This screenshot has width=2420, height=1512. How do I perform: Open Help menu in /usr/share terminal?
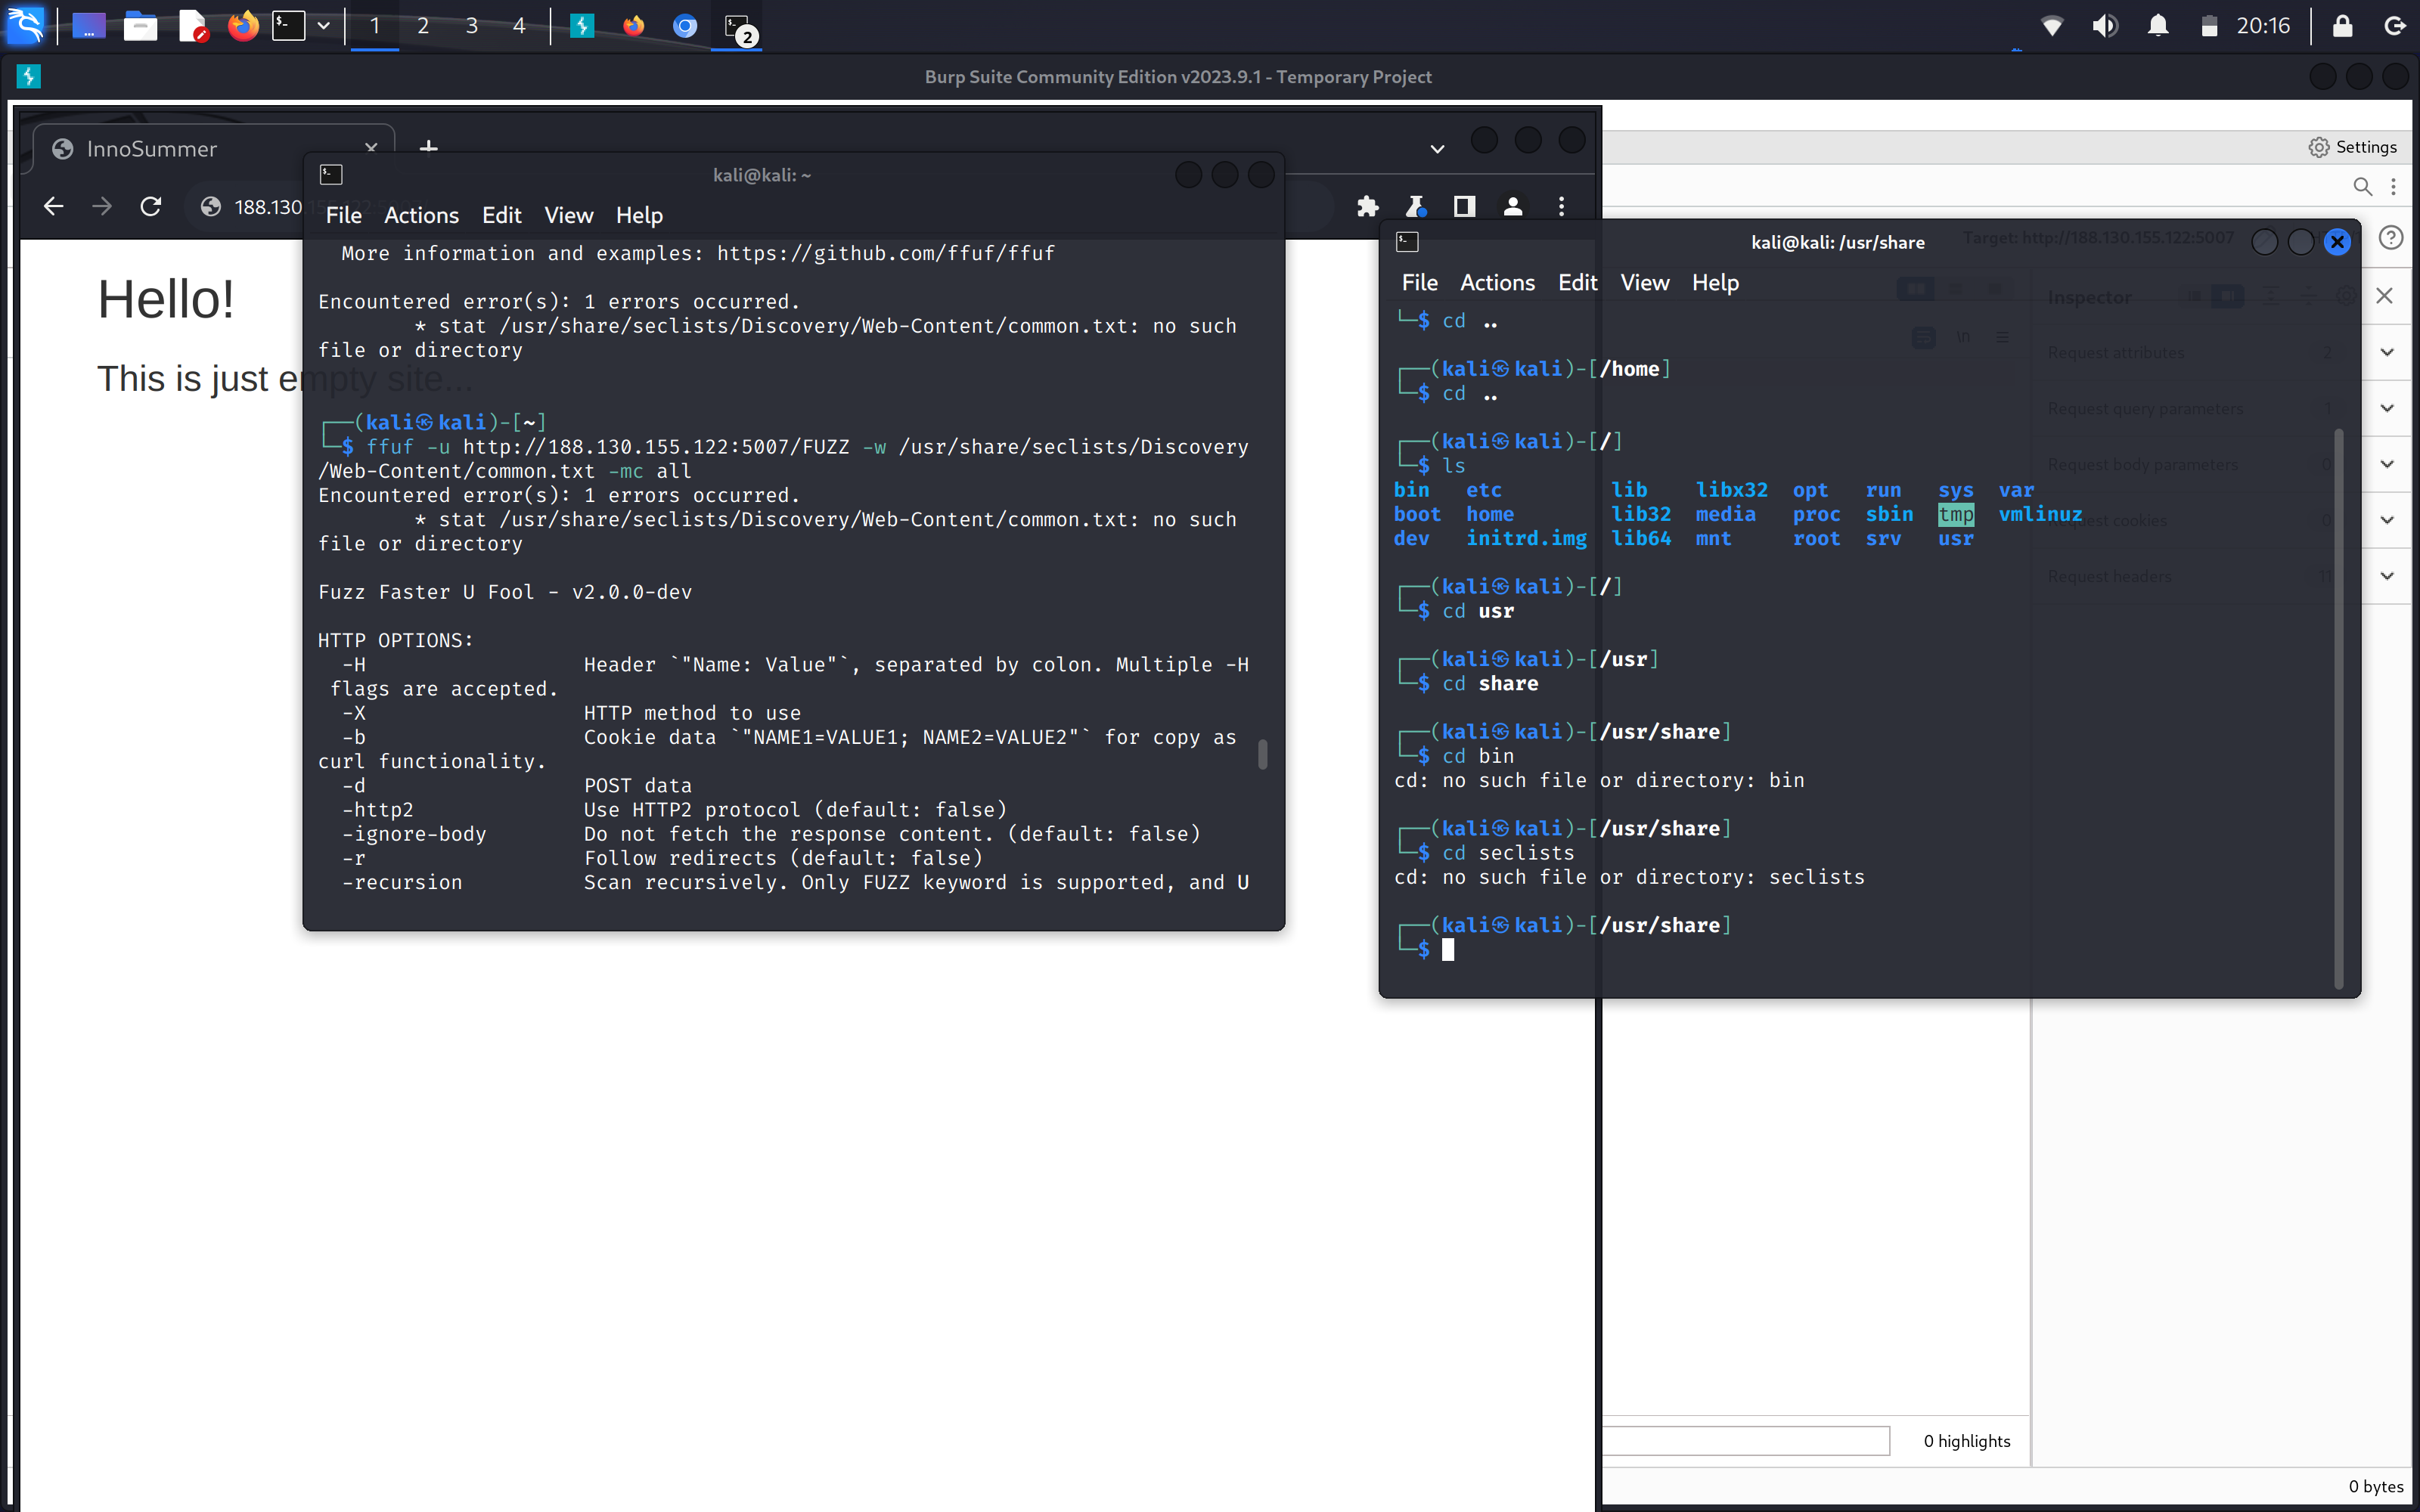click(x=1715, y=283)
